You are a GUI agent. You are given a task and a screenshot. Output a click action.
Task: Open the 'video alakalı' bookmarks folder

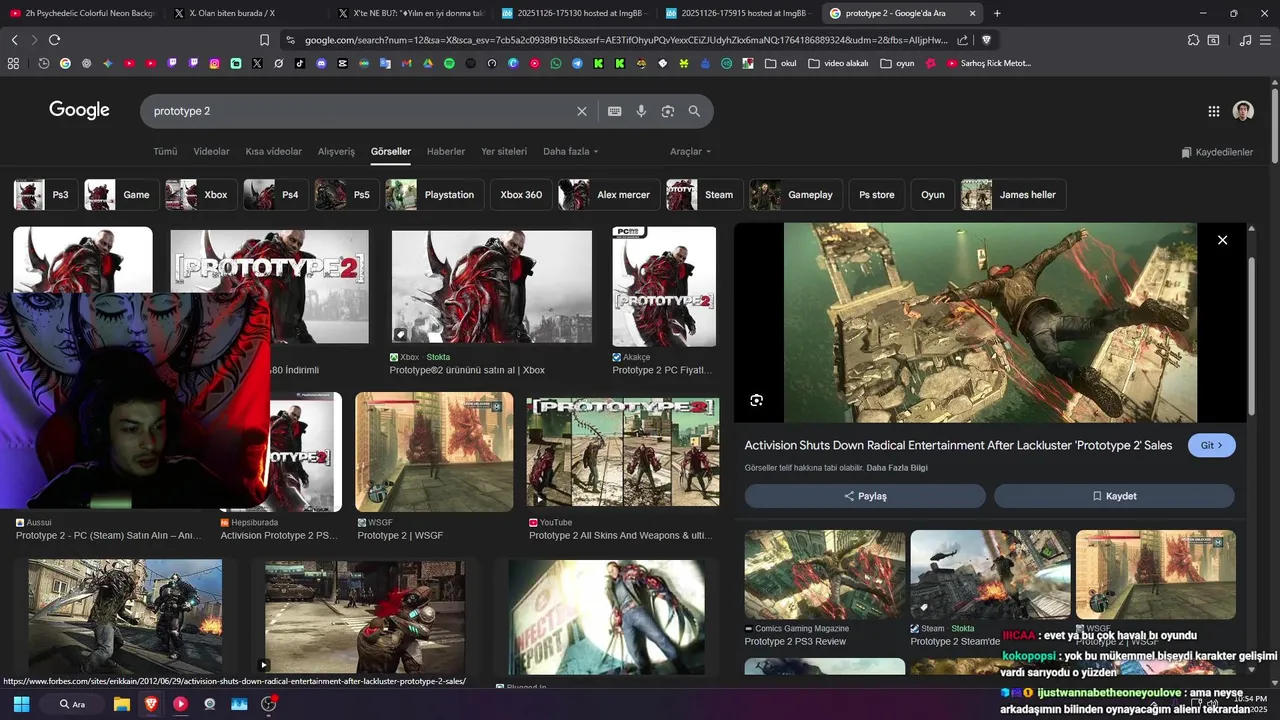(838, 63)
